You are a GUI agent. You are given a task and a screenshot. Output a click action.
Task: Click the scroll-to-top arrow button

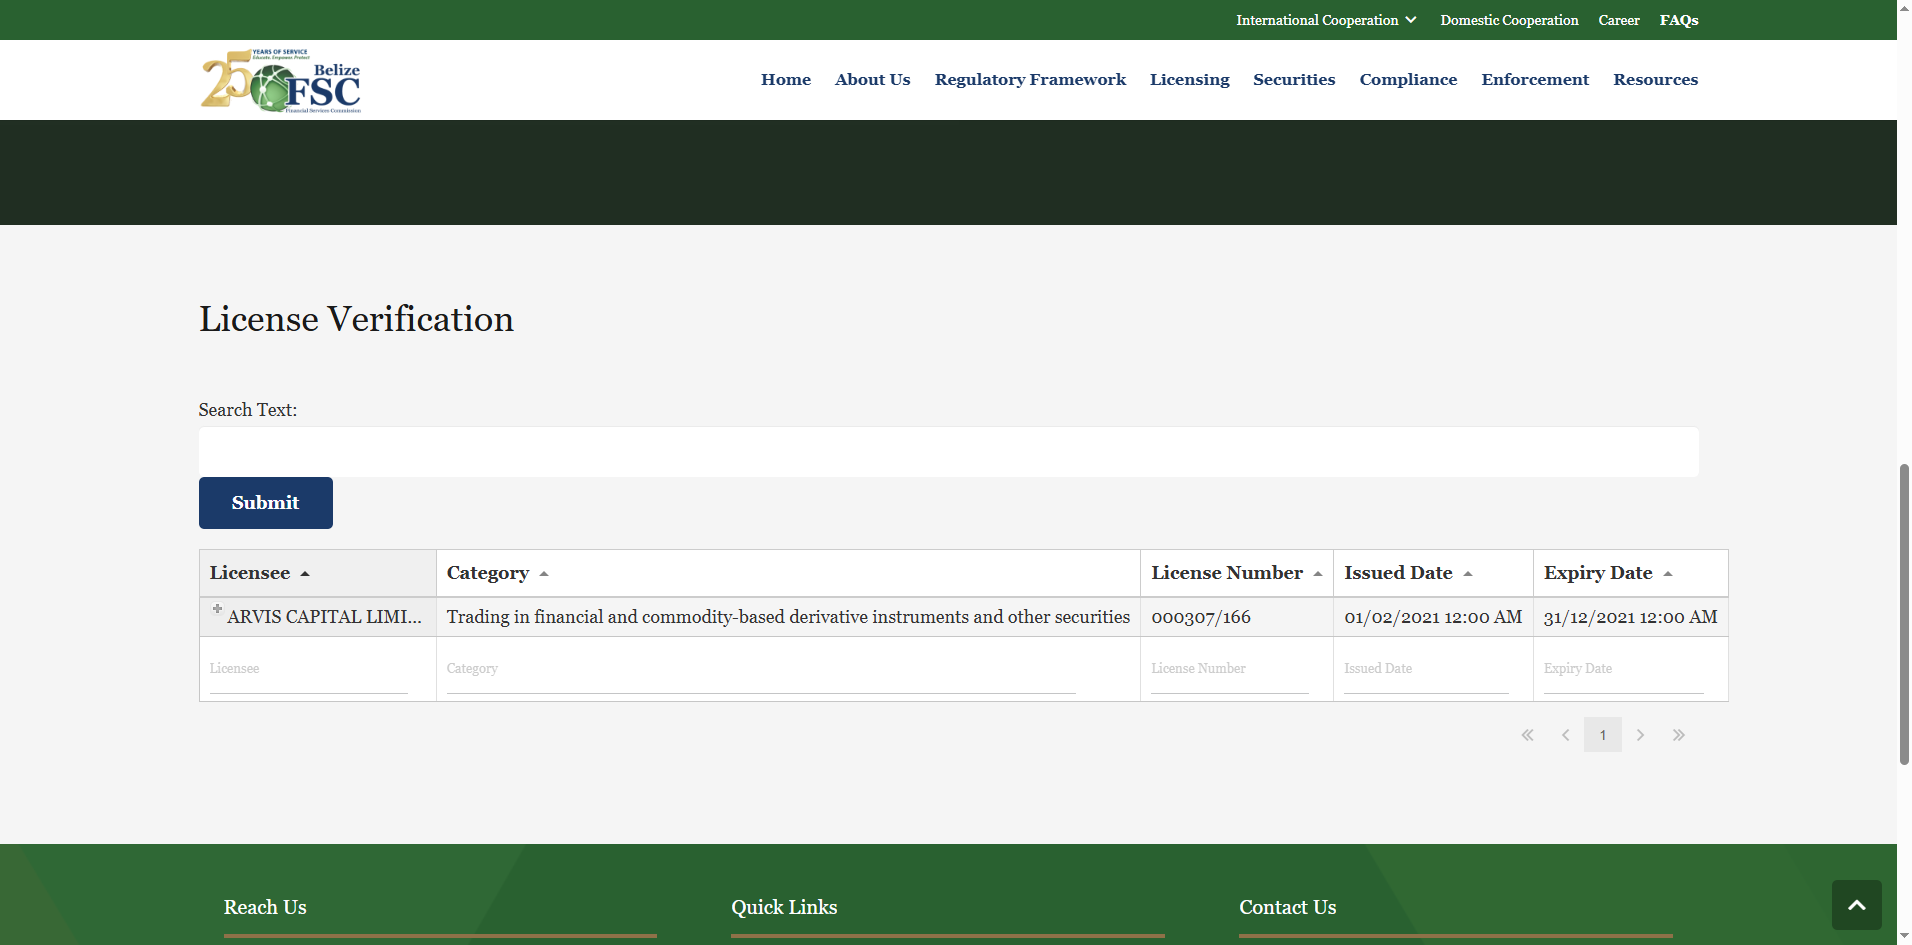click(1856, 905)
